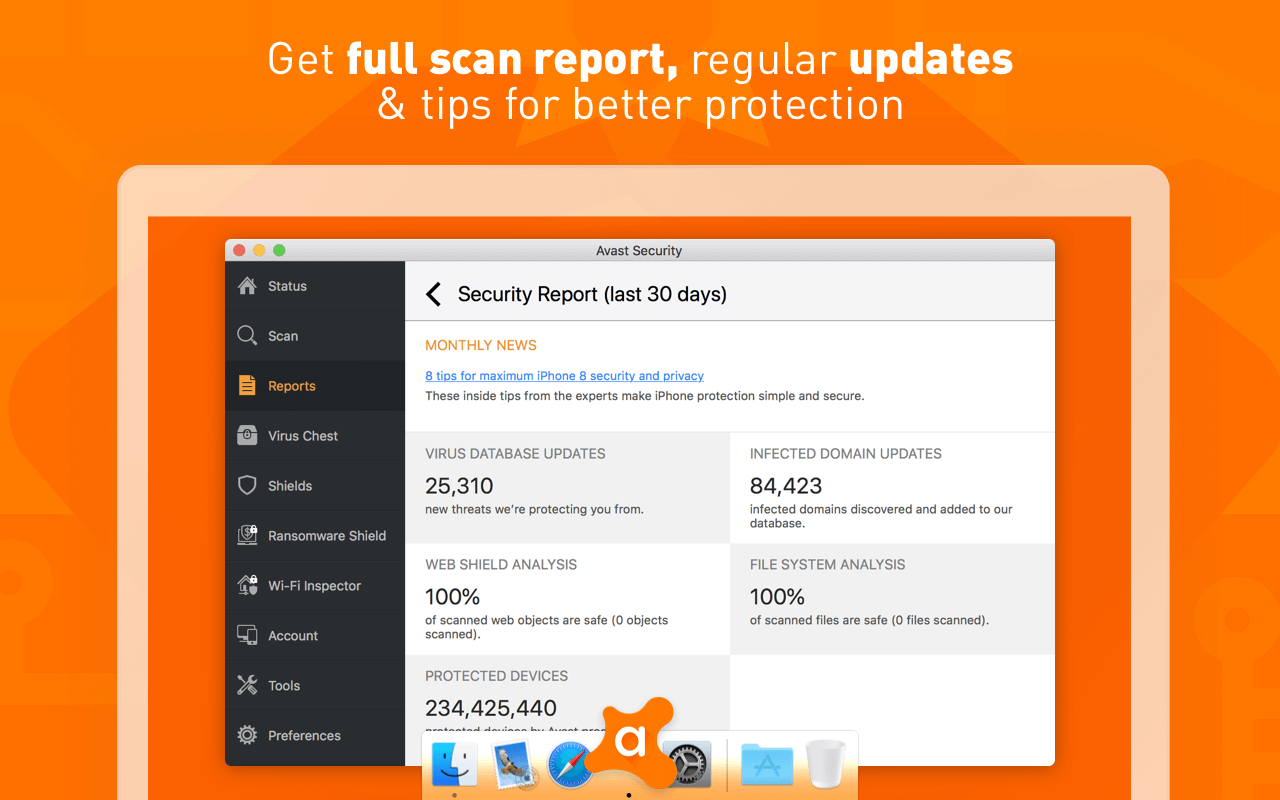
Task: Click the Web Shield Analysis 100% value
Action: point(452,597)
